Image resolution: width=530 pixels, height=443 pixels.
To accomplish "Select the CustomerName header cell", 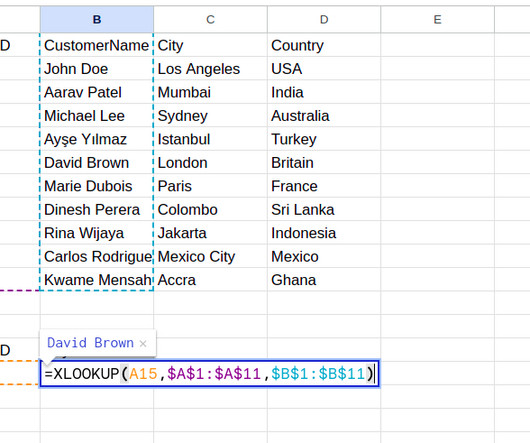I will coord(97,45).
